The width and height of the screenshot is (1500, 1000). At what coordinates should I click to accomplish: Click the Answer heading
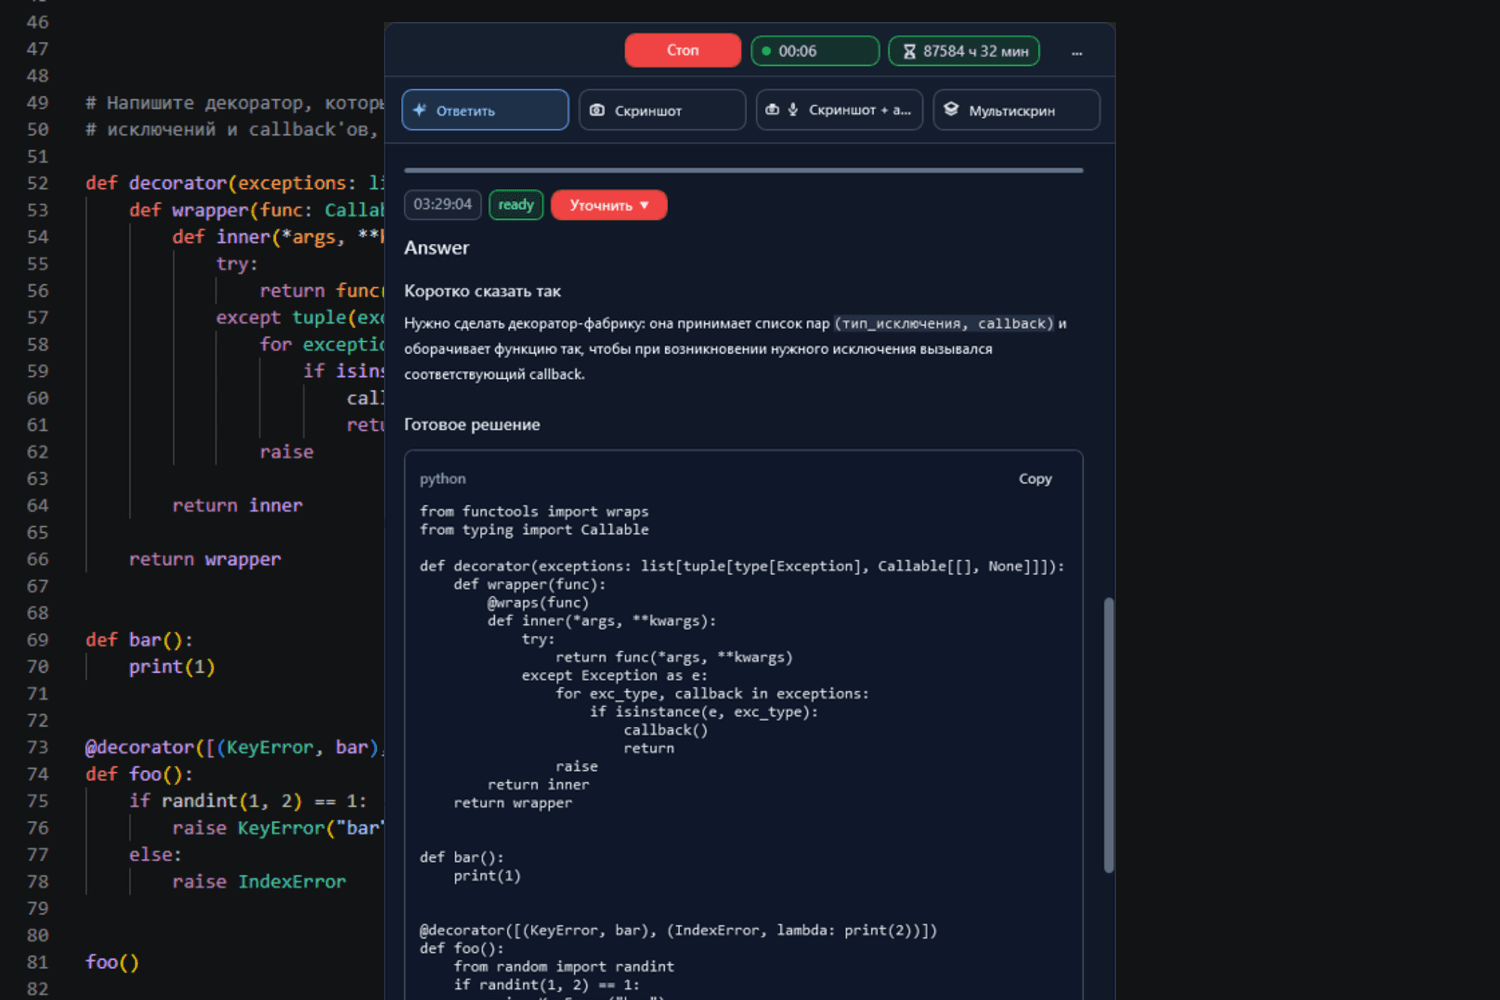point(436,248)
